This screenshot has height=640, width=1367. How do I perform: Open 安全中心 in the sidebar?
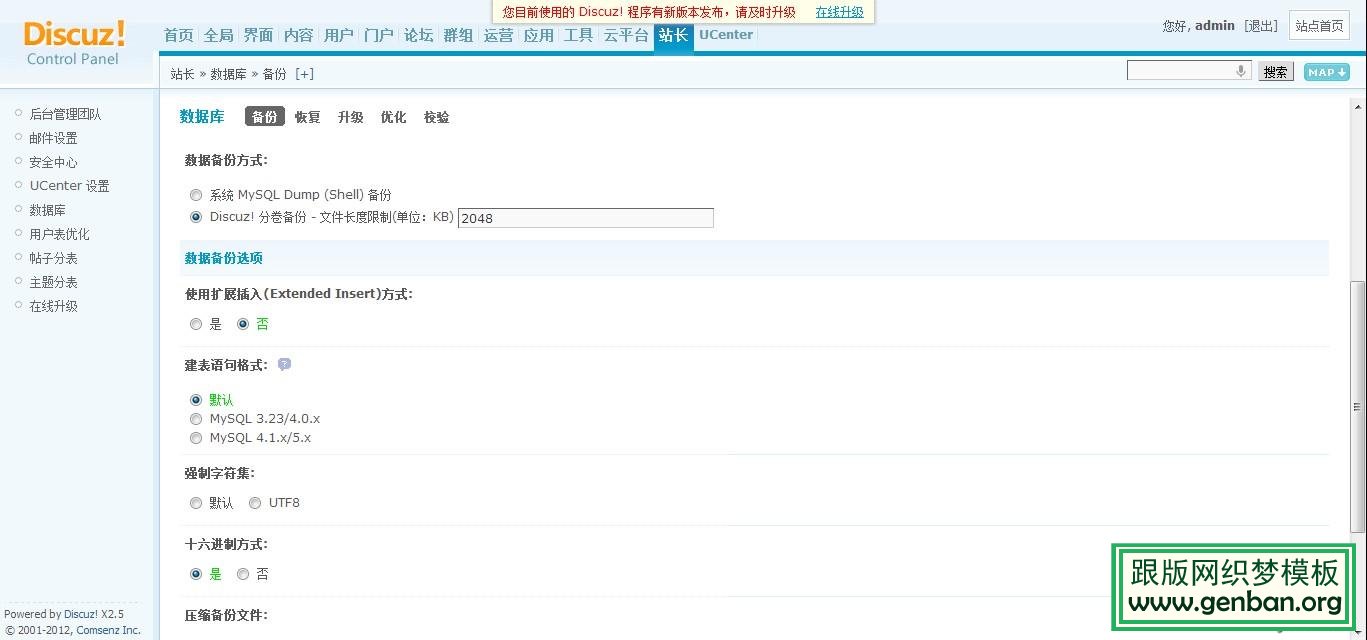coord(53,162)
